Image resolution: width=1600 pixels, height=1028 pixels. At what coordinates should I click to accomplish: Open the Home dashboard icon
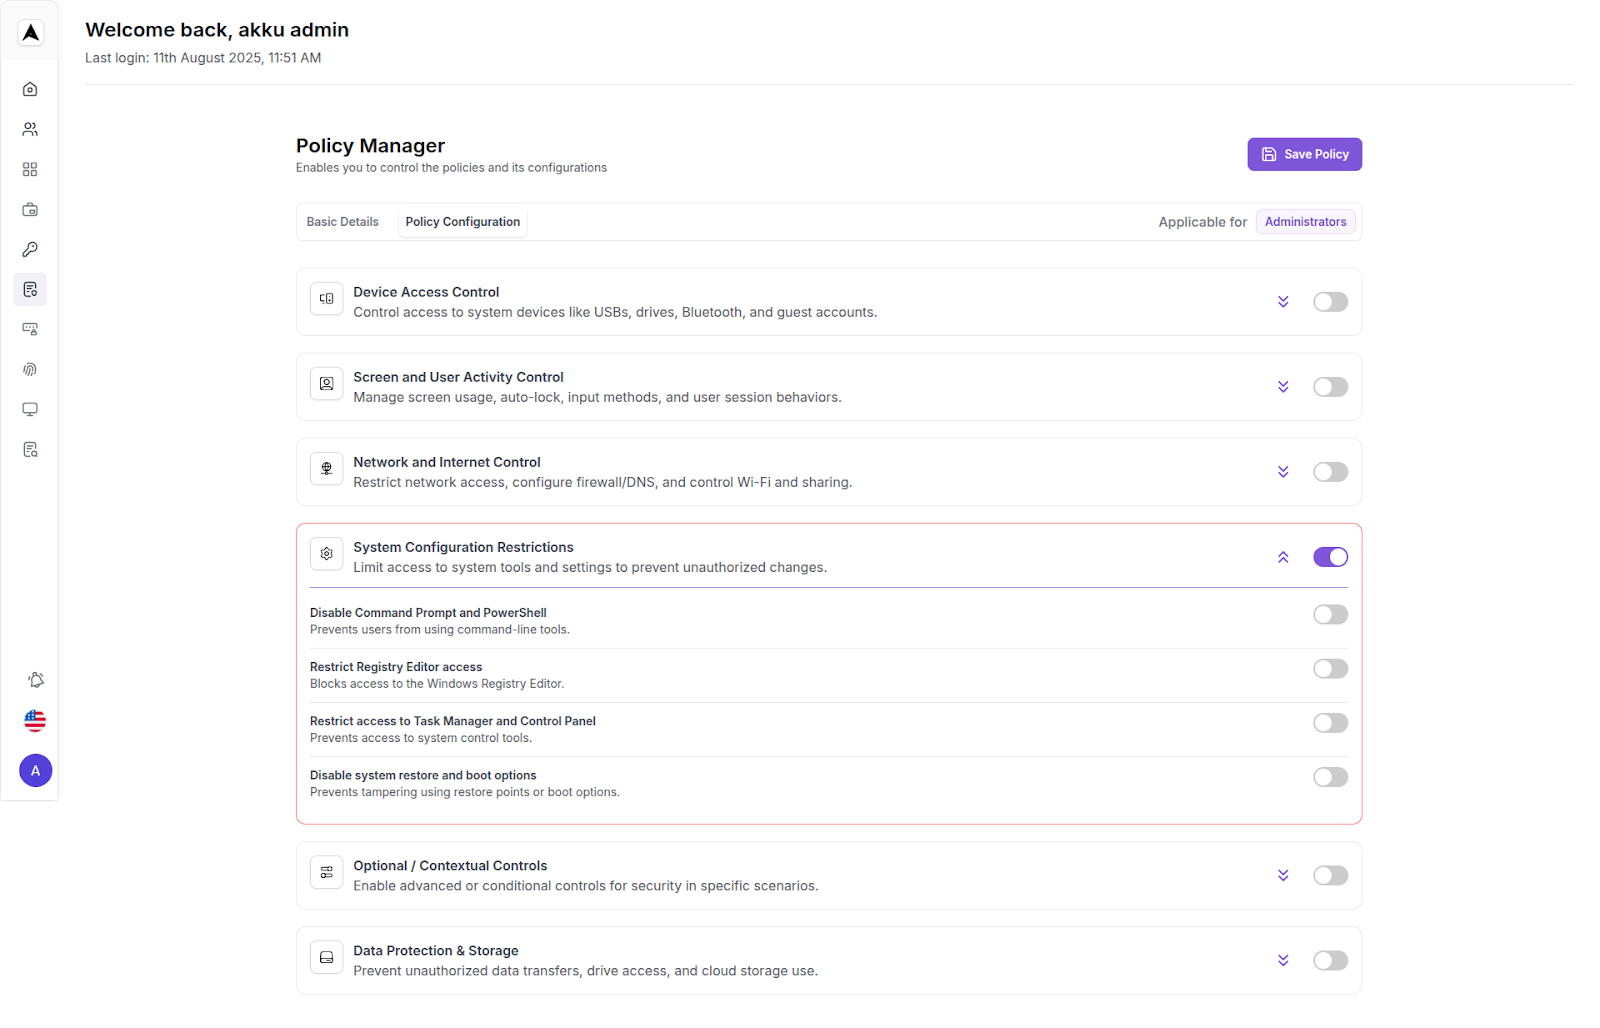[29, 88]
